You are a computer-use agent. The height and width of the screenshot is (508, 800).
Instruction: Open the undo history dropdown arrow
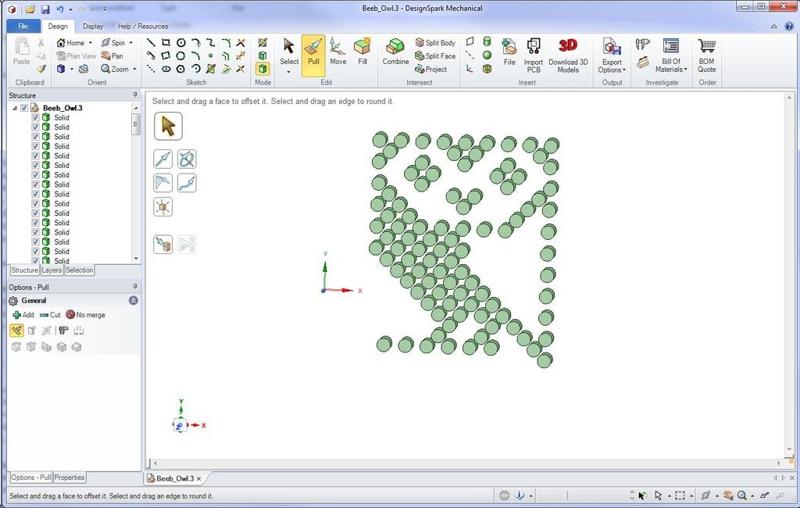point(70,10)
